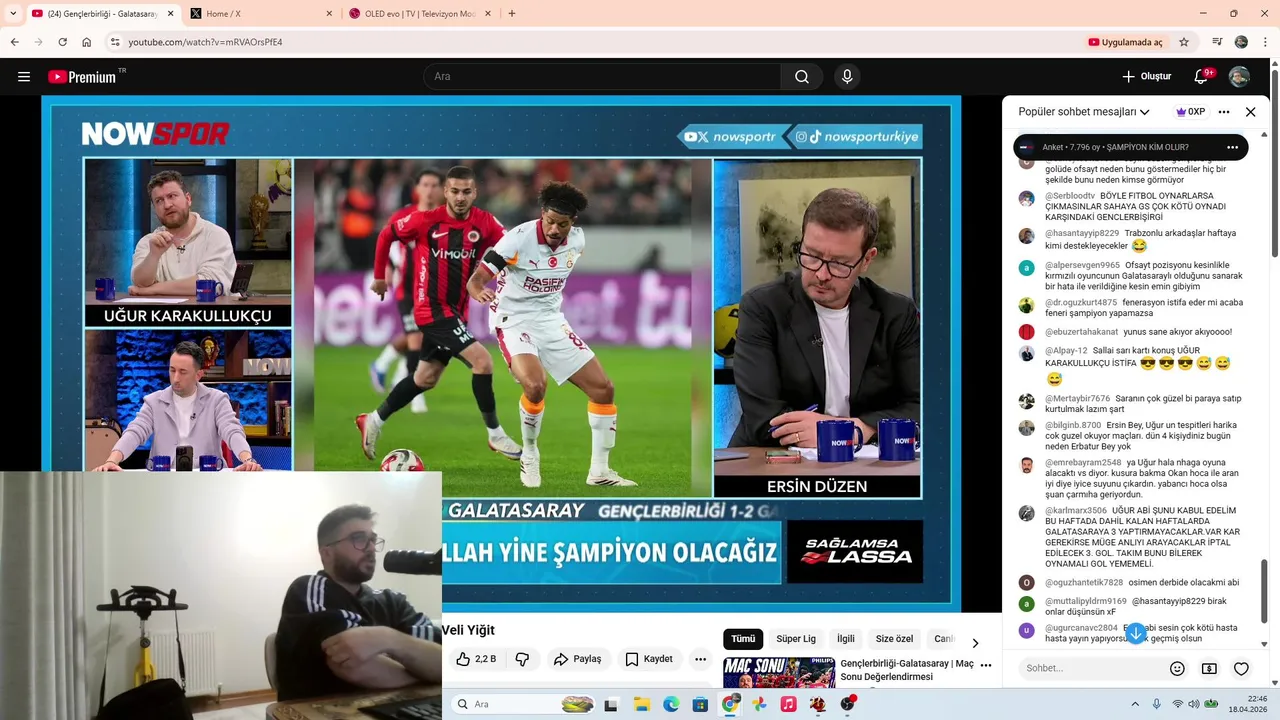Image resolution: width=1280 pixels, height=720 pixels.
Task: Open Microsoft Edge from taskbar
Action: [671, 704]
